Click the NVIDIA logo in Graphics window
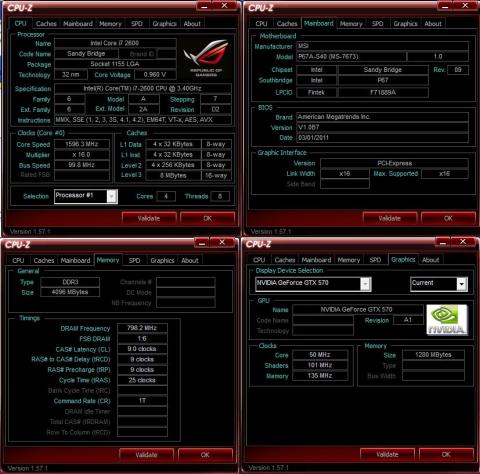Image resolution: width=480 pixels, height=474 pixels. click(447, 320)
